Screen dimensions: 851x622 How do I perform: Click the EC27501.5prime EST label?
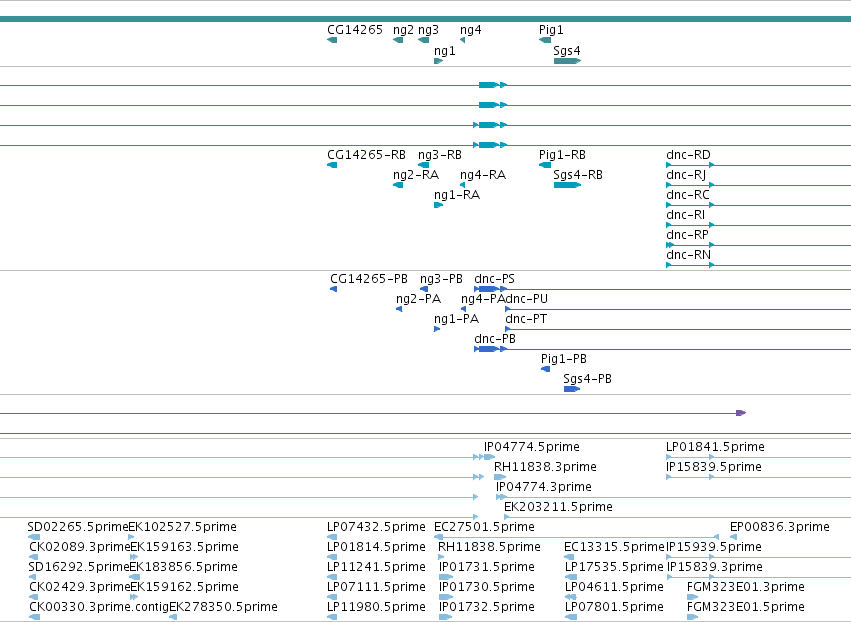(x=484, y=527)
